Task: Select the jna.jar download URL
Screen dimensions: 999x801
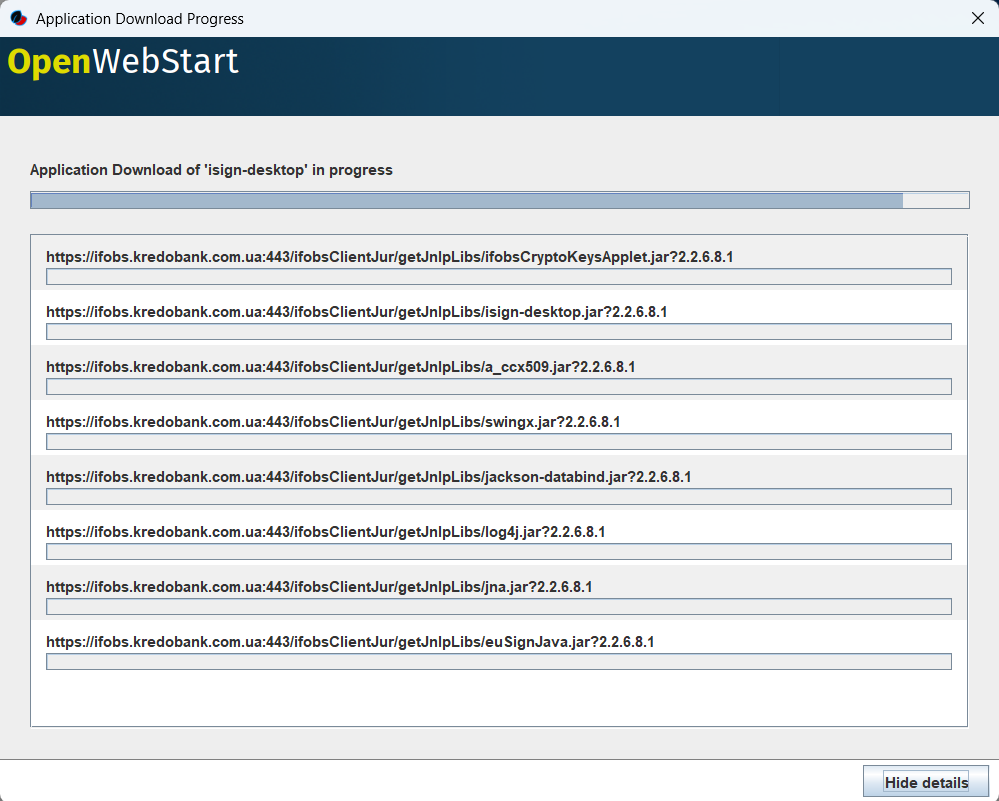Action: coord(319,586)
